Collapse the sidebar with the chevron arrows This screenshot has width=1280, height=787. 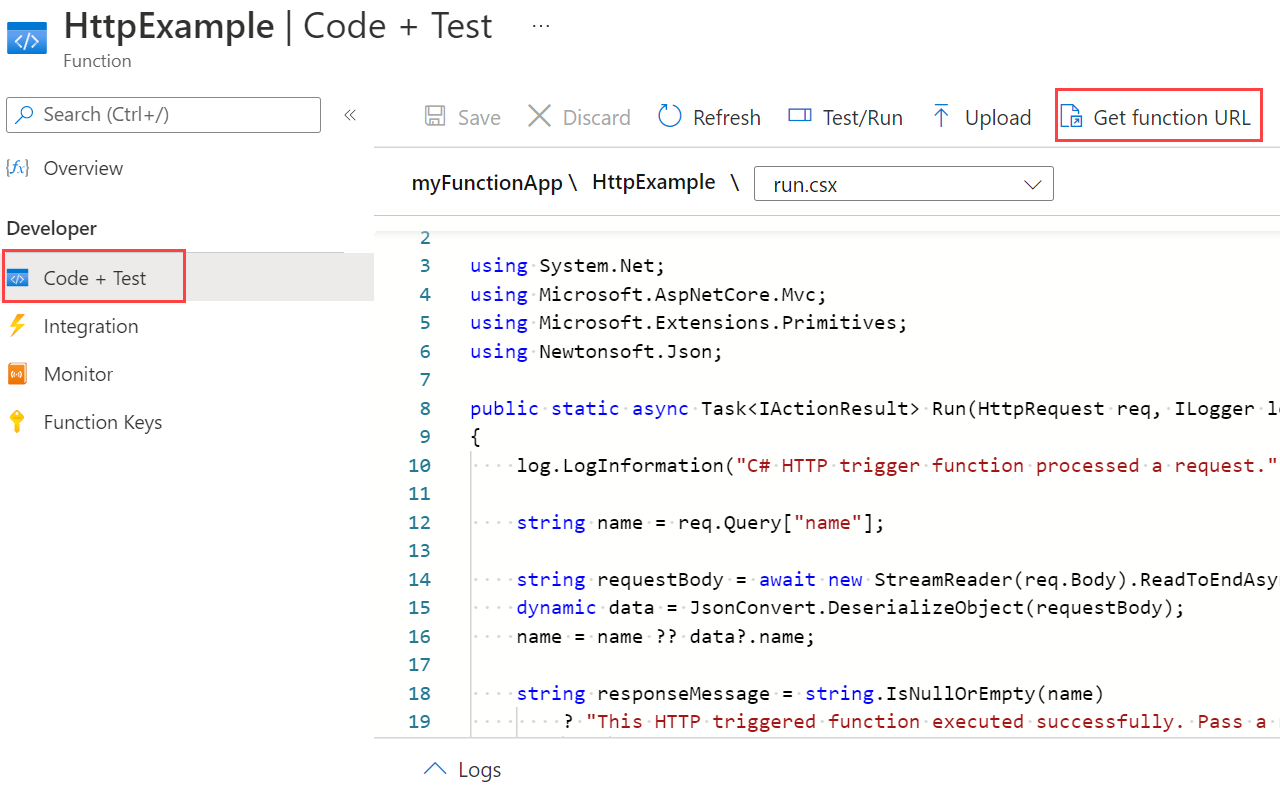tap(350, 114)
